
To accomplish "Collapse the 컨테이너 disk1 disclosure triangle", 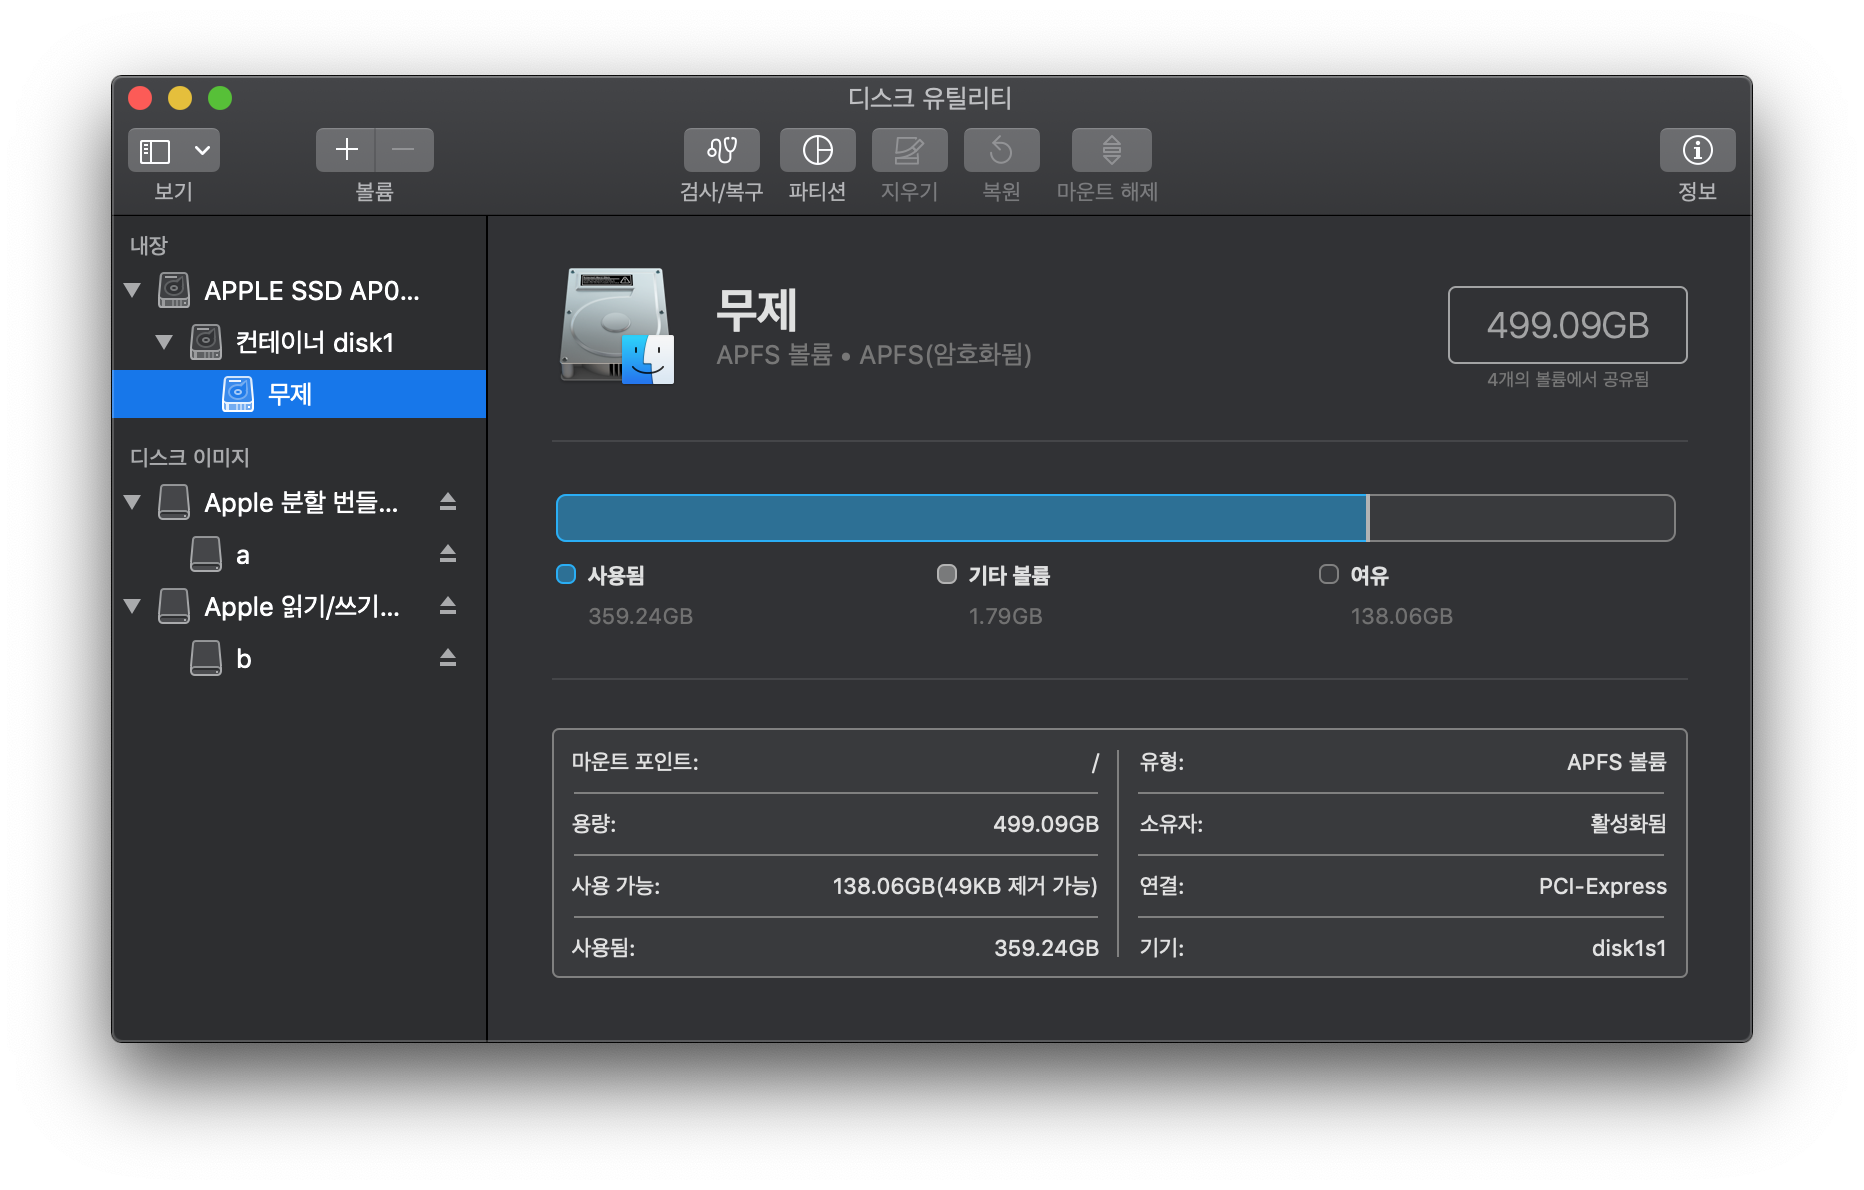I will click(164, 343).
